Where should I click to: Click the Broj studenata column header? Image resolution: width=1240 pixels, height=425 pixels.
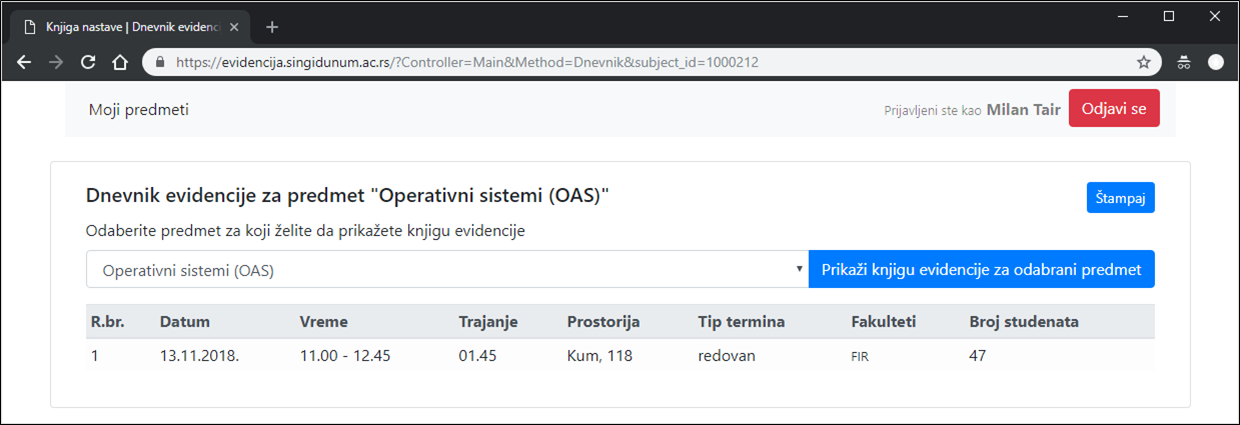coord(1024,322)
